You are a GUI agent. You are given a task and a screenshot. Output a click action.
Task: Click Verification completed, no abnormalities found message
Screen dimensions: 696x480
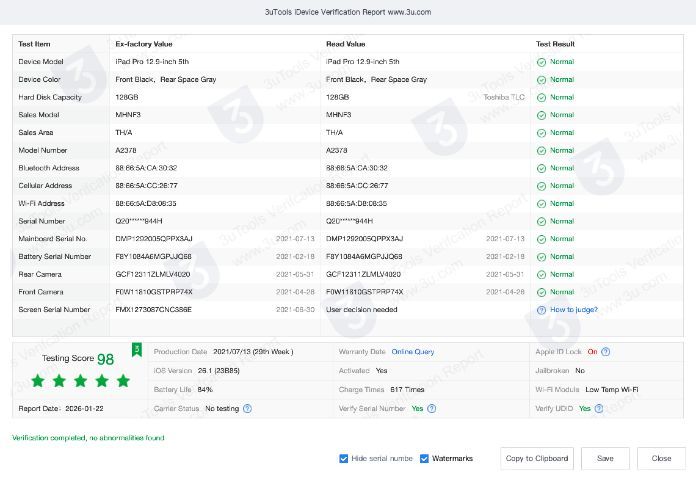click(88, 438)
